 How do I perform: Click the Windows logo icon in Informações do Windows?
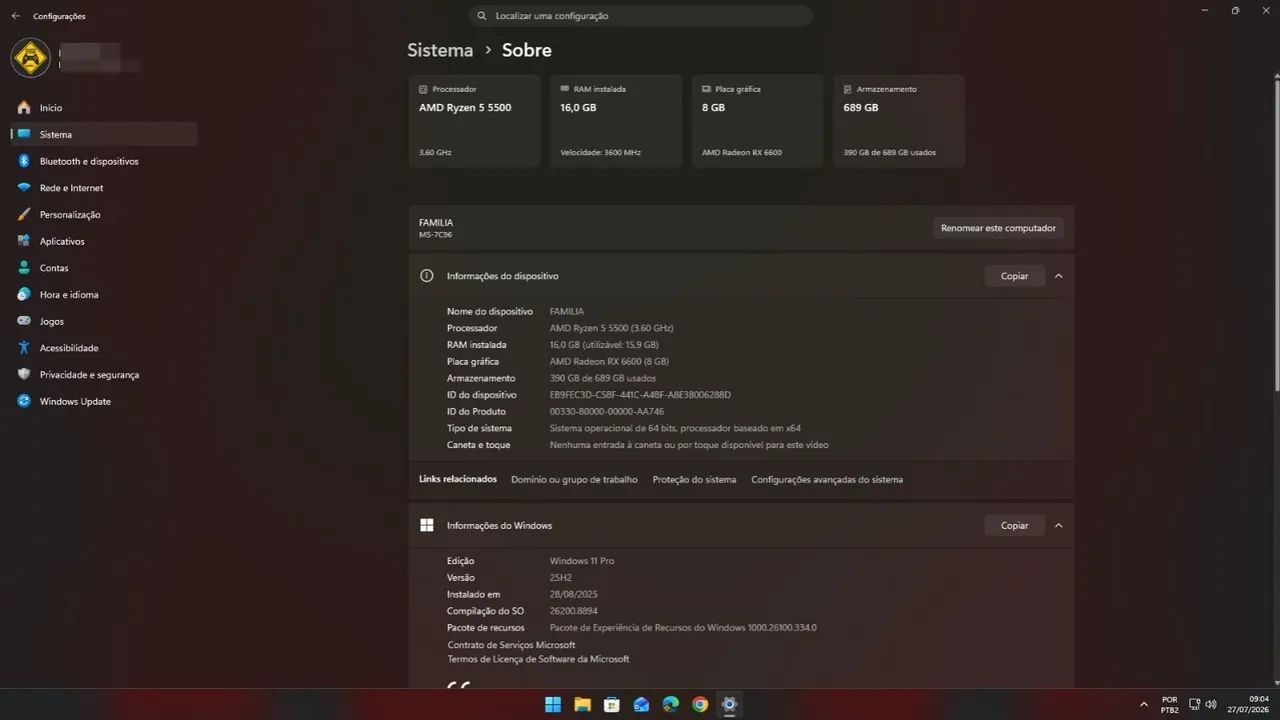pos(427,526)
